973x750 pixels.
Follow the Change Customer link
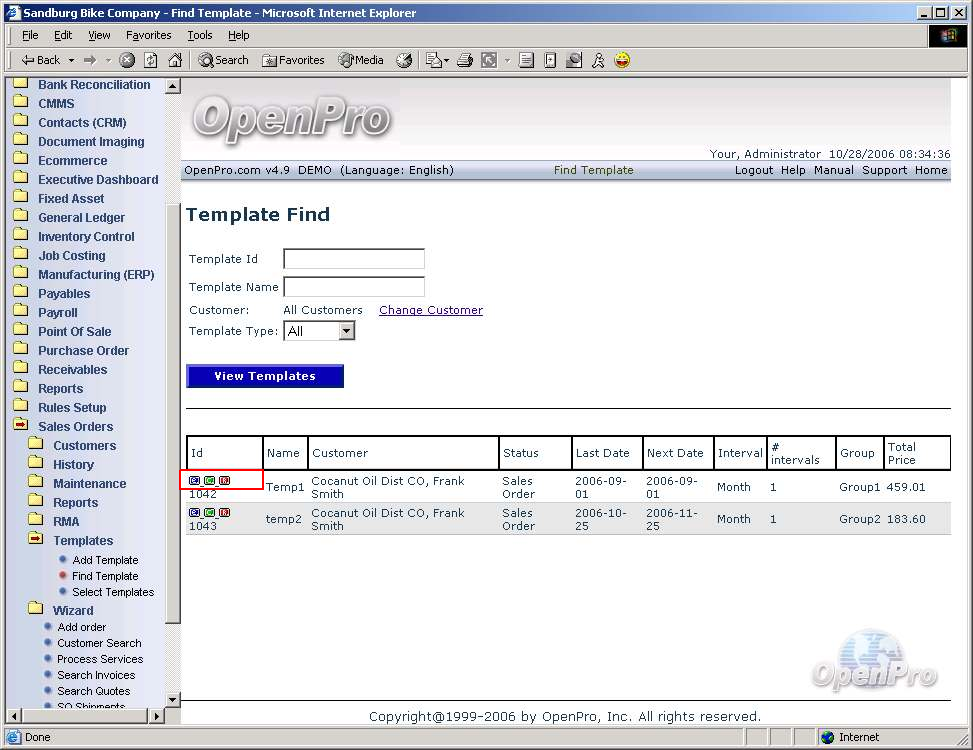431,310
